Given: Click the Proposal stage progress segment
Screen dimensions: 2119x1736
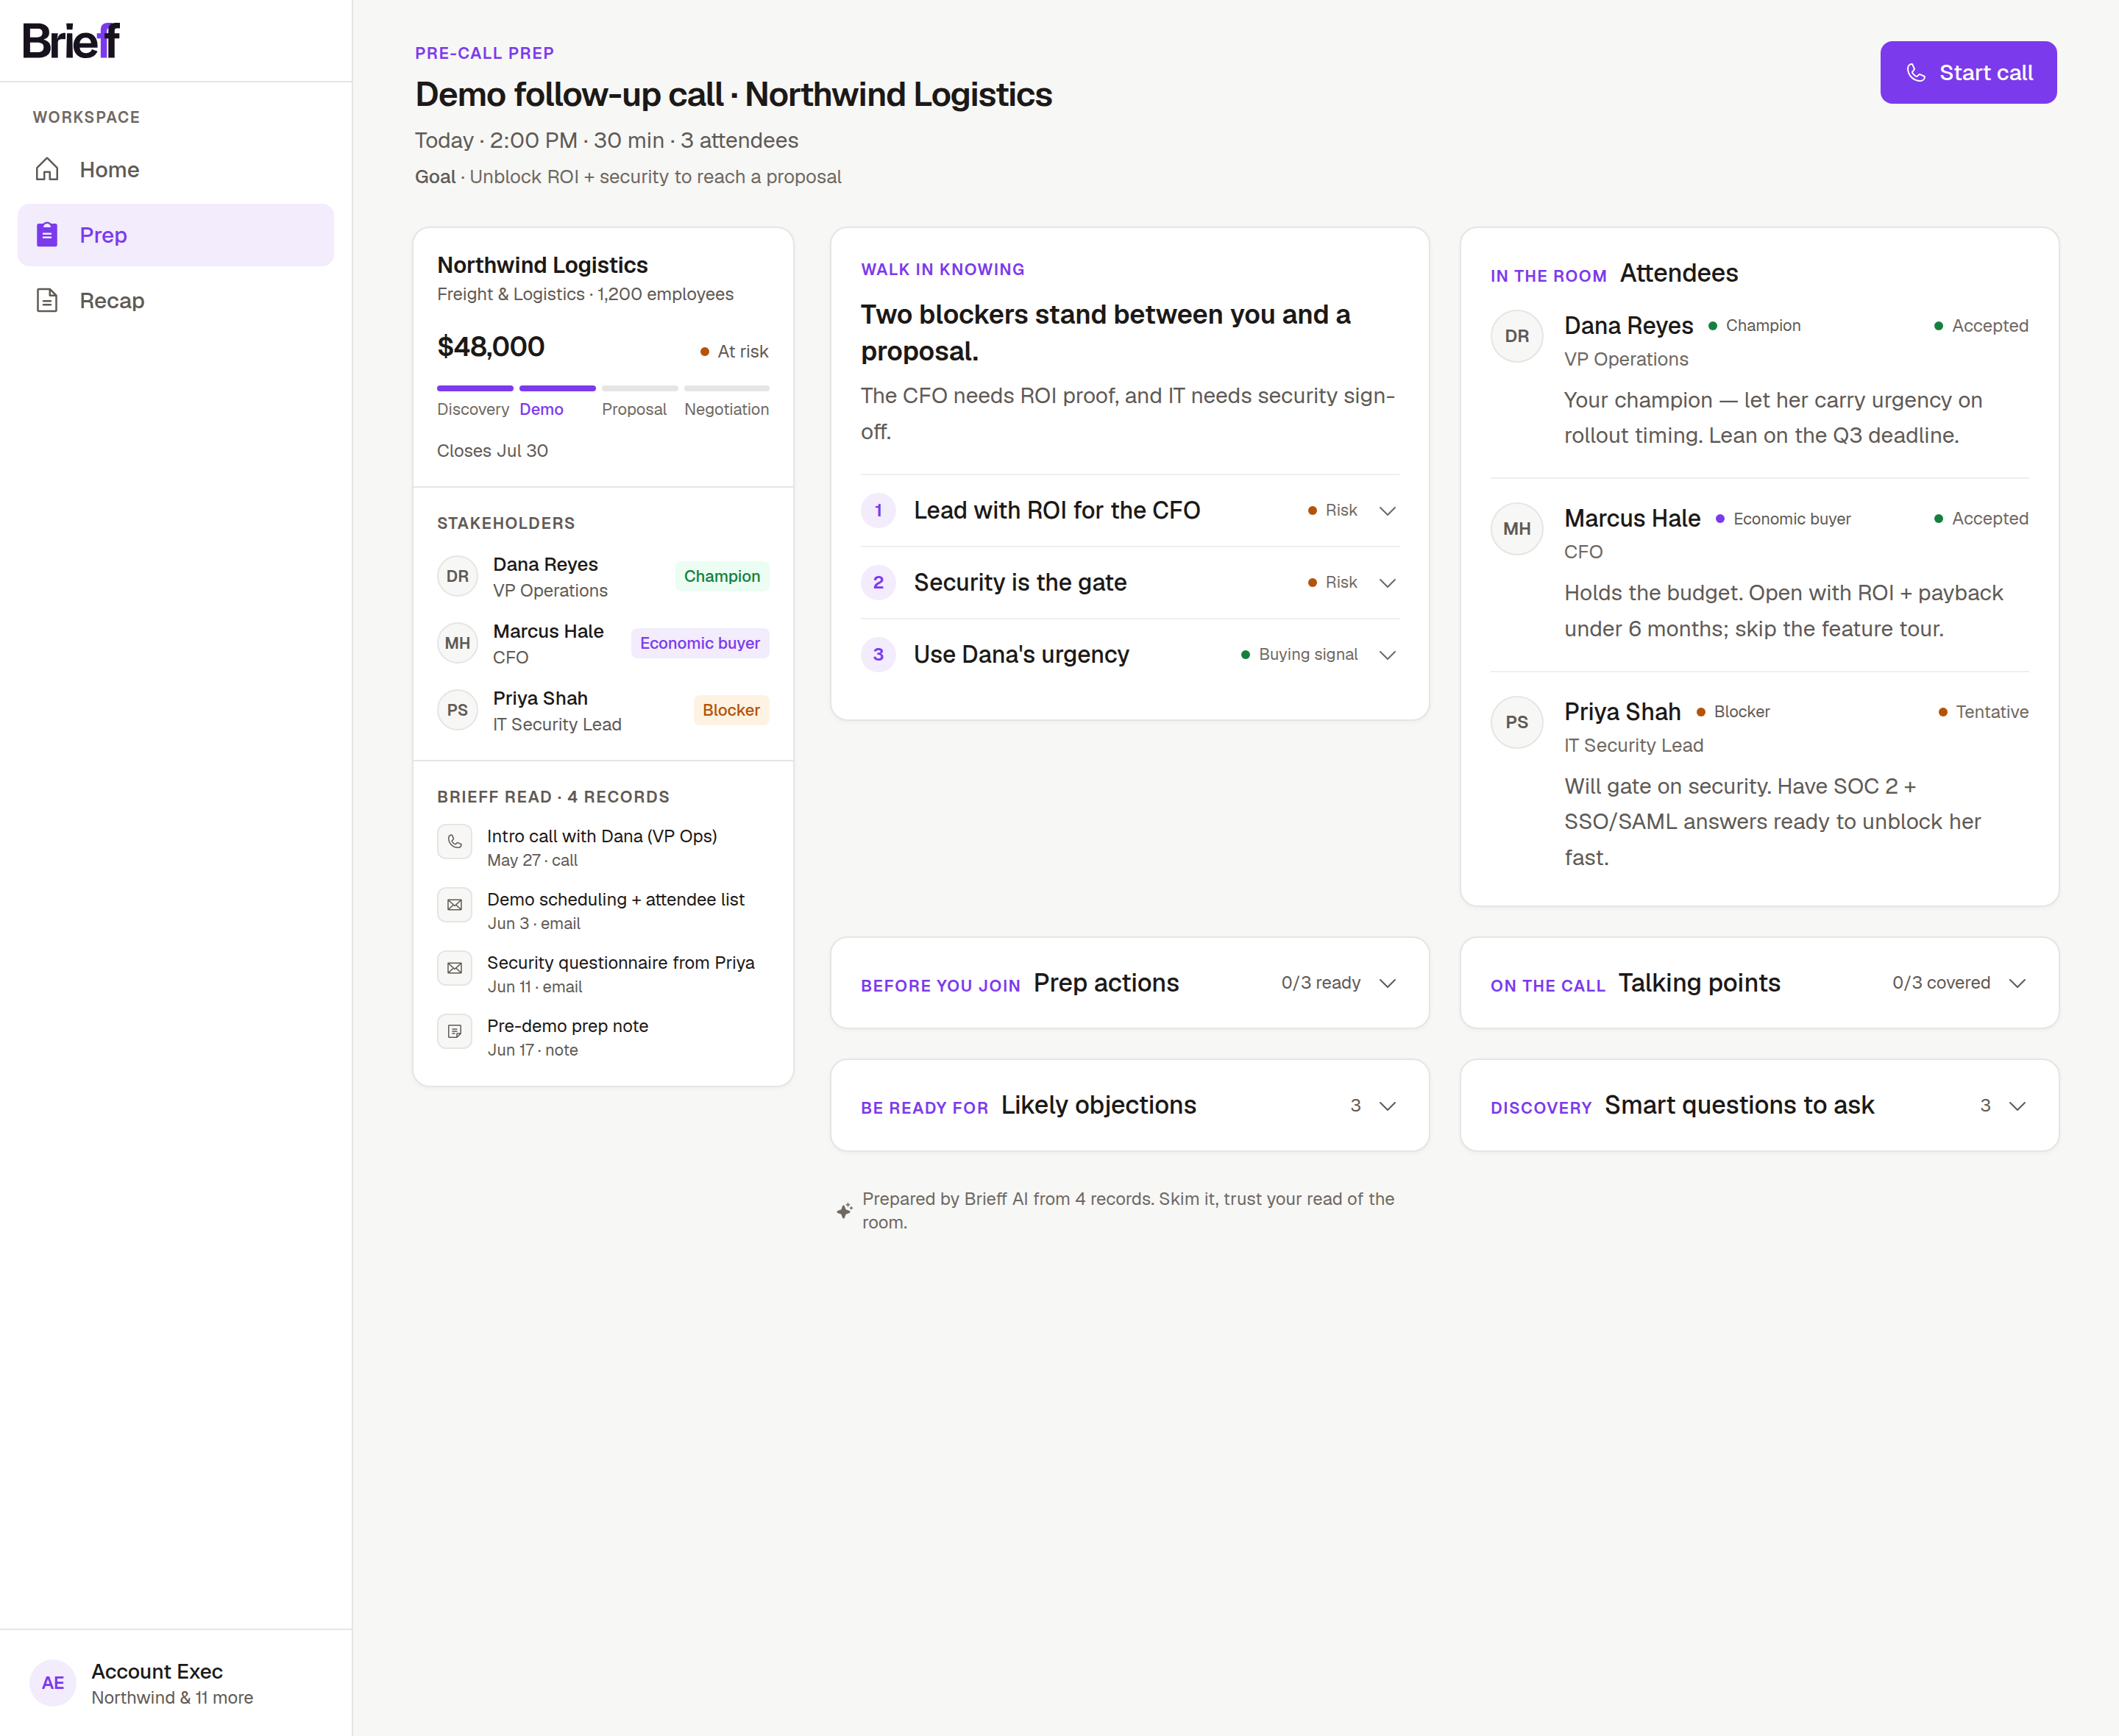Looking at the screenshot, I should coord(639,388).
